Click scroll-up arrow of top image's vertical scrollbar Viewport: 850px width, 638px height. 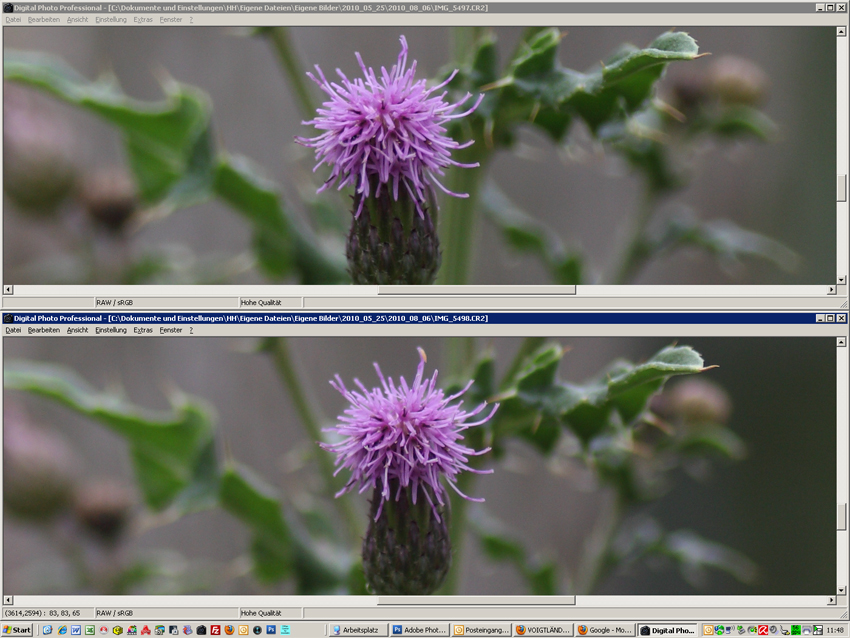(x=841, y=31)
